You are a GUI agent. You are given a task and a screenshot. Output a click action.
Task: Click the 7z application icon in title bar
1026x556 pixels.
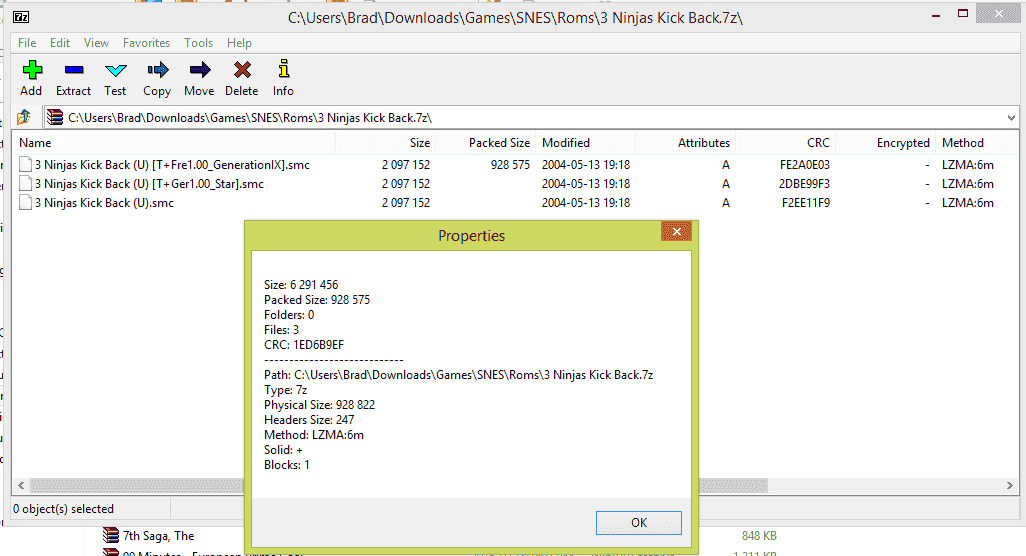point(21,17)
